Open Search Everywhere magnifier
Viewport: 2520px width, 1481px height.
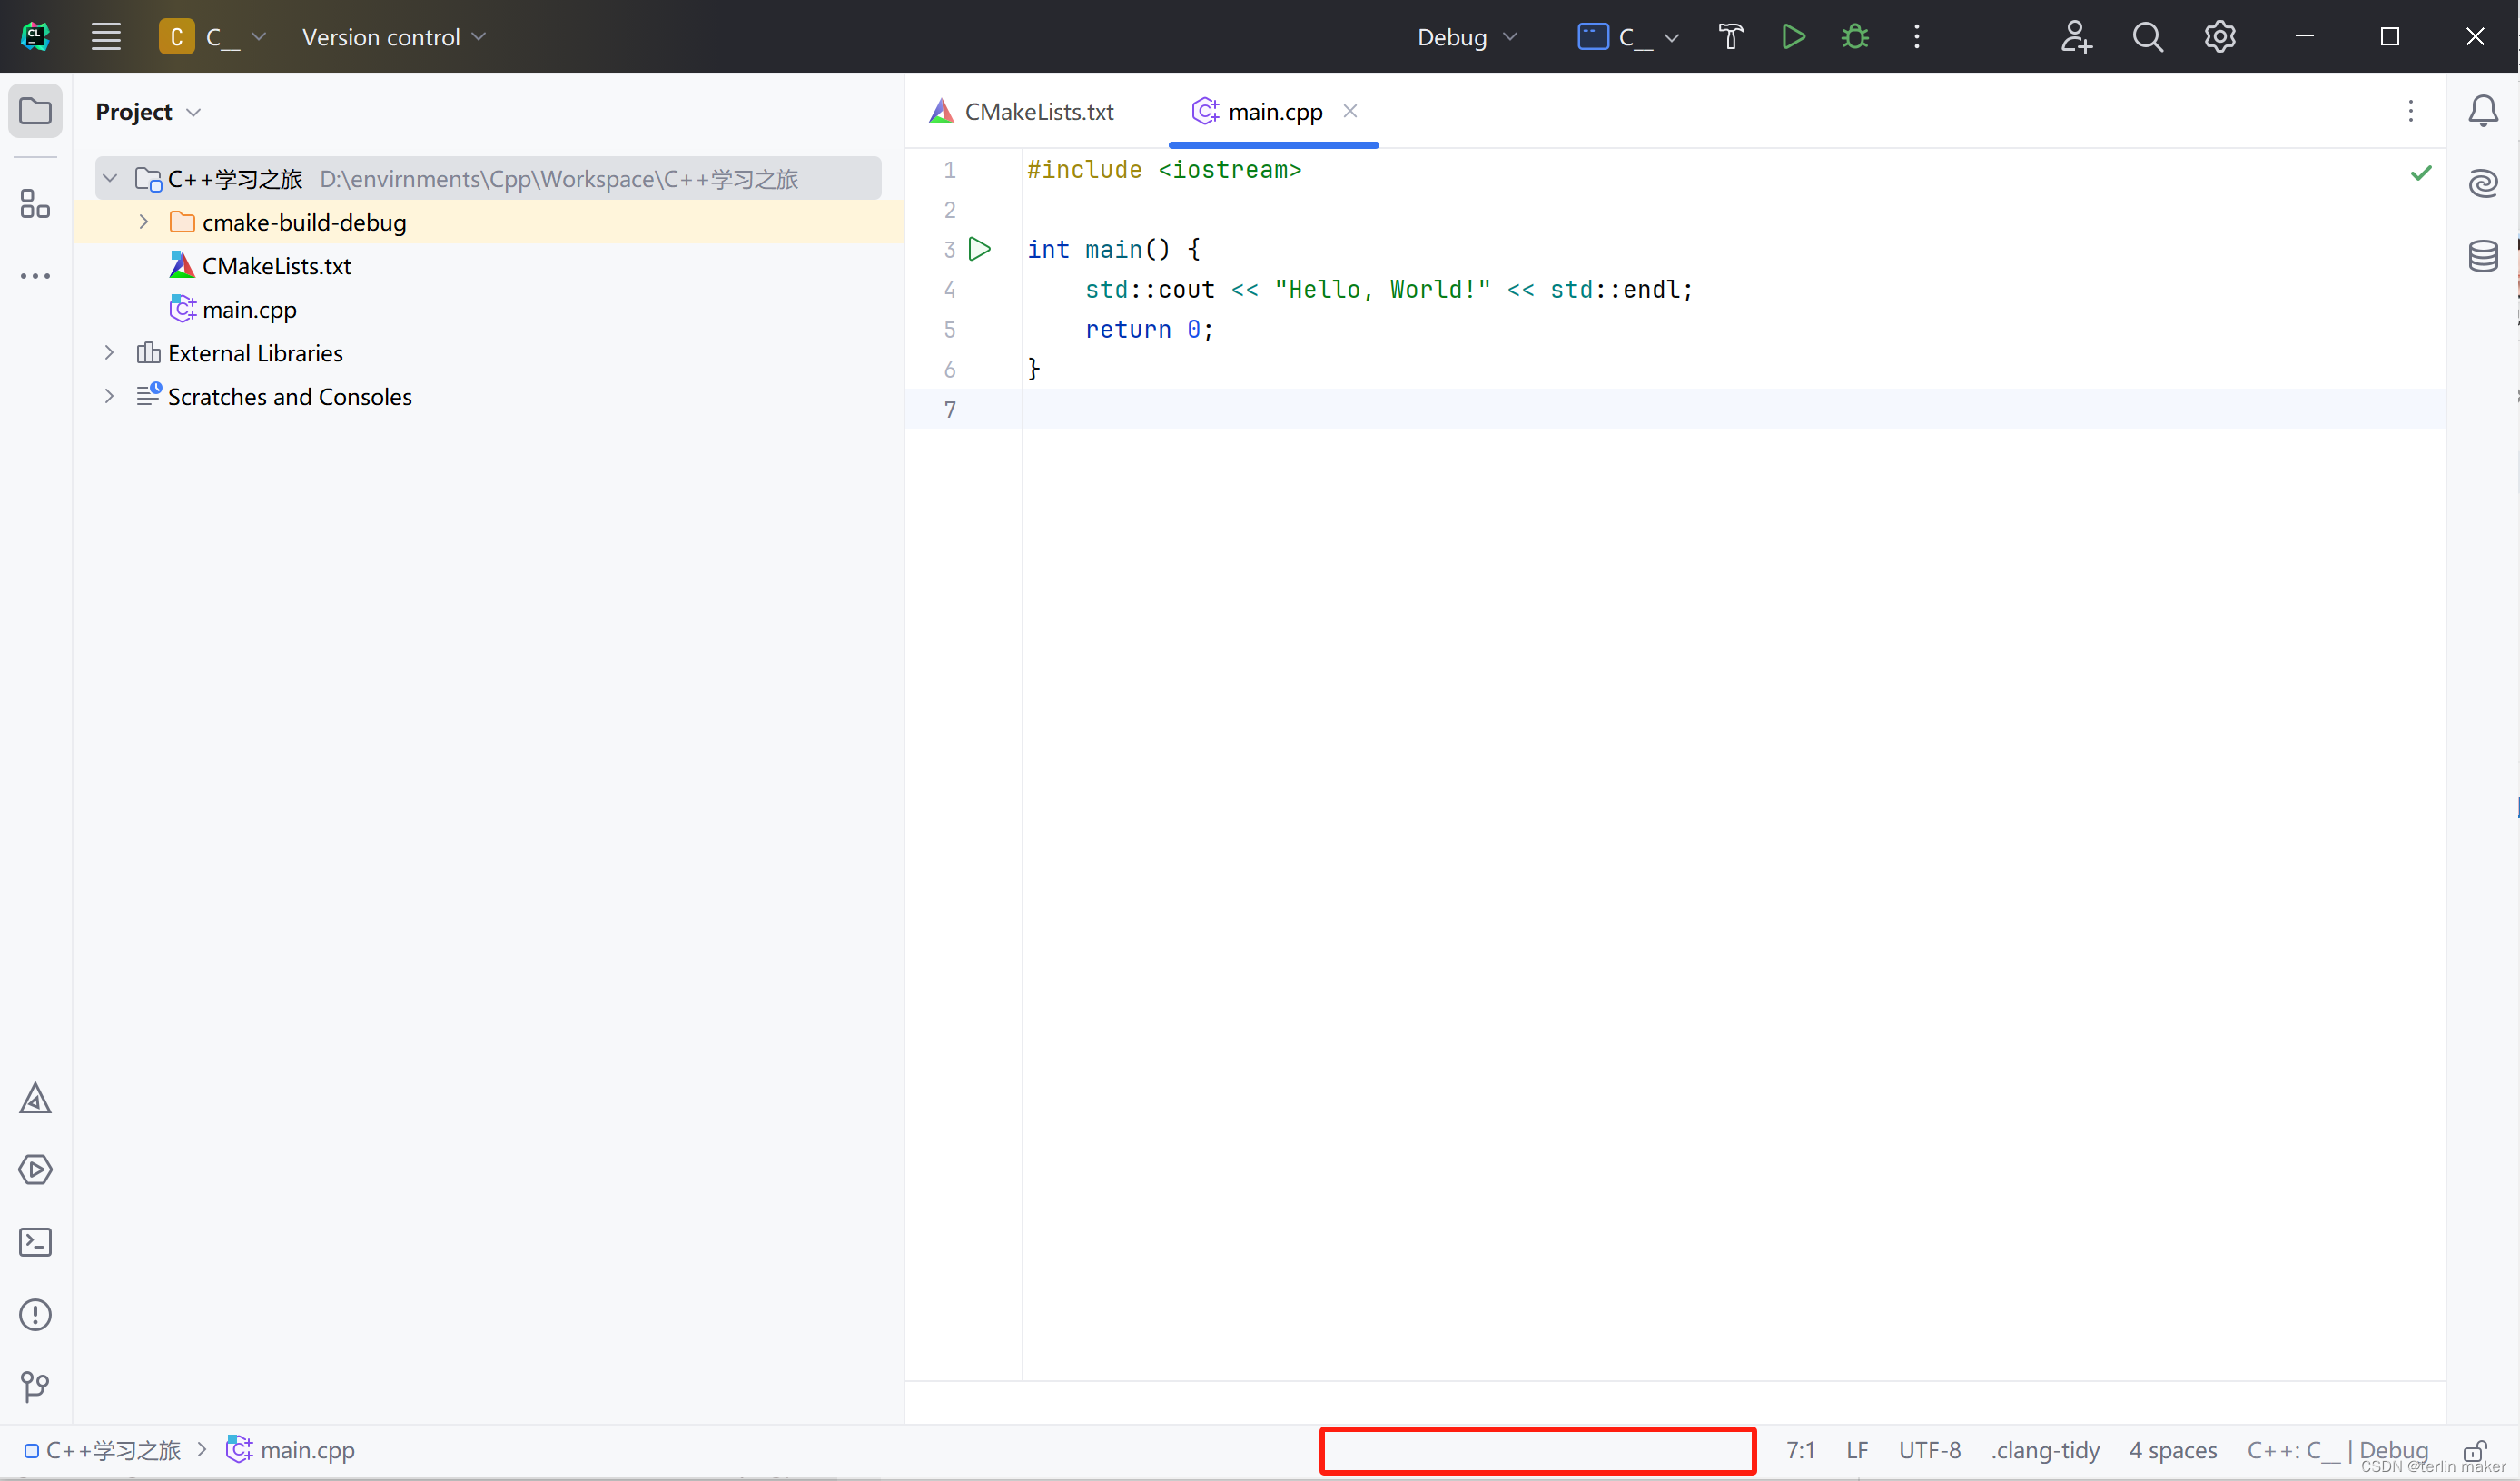pos(2148,37)
